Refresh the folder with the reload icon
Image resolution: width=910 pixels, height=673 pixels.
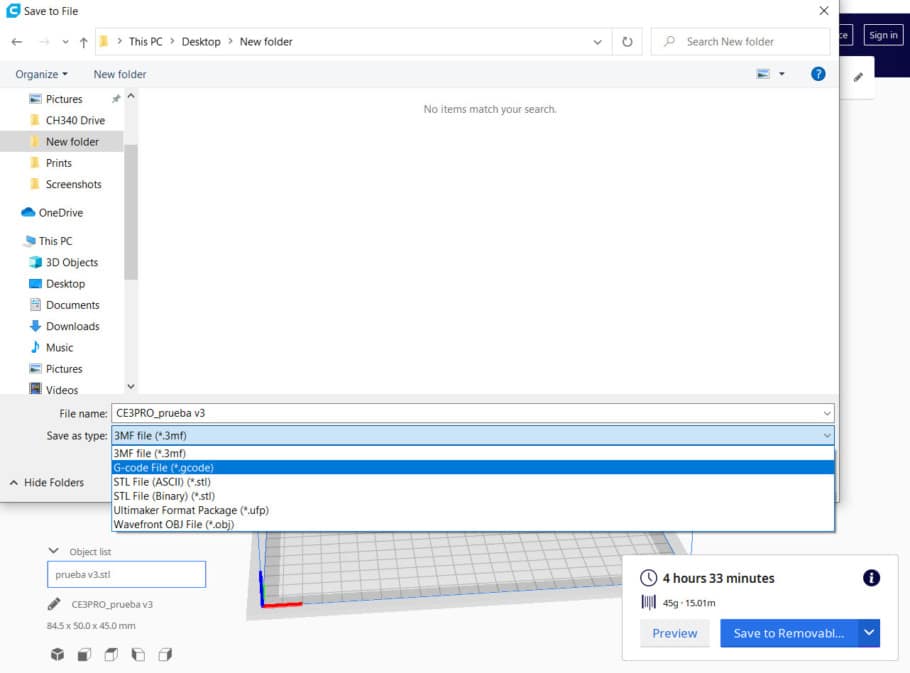click(x=627, y=42)
